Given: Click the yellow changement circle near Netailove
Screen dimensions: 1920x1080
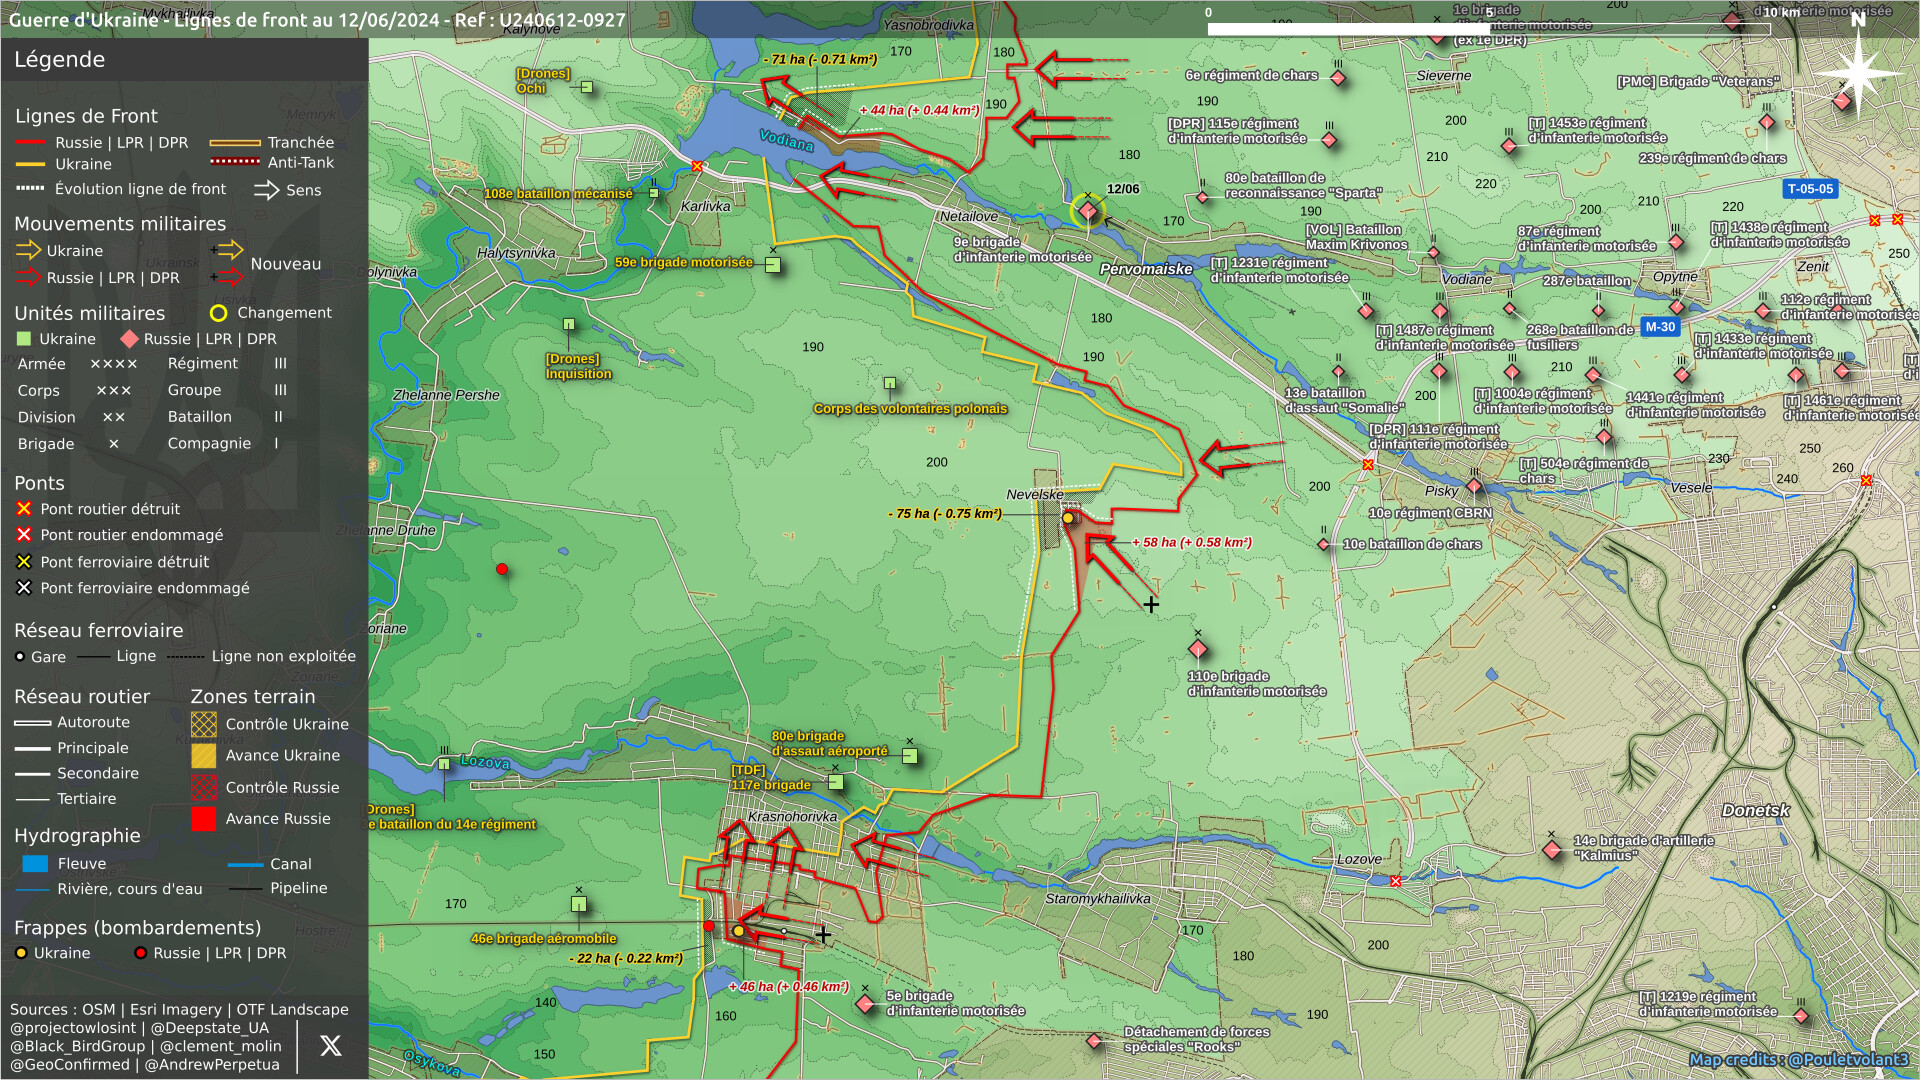Looking at the screenshot, I should [x=1087, y=211].
